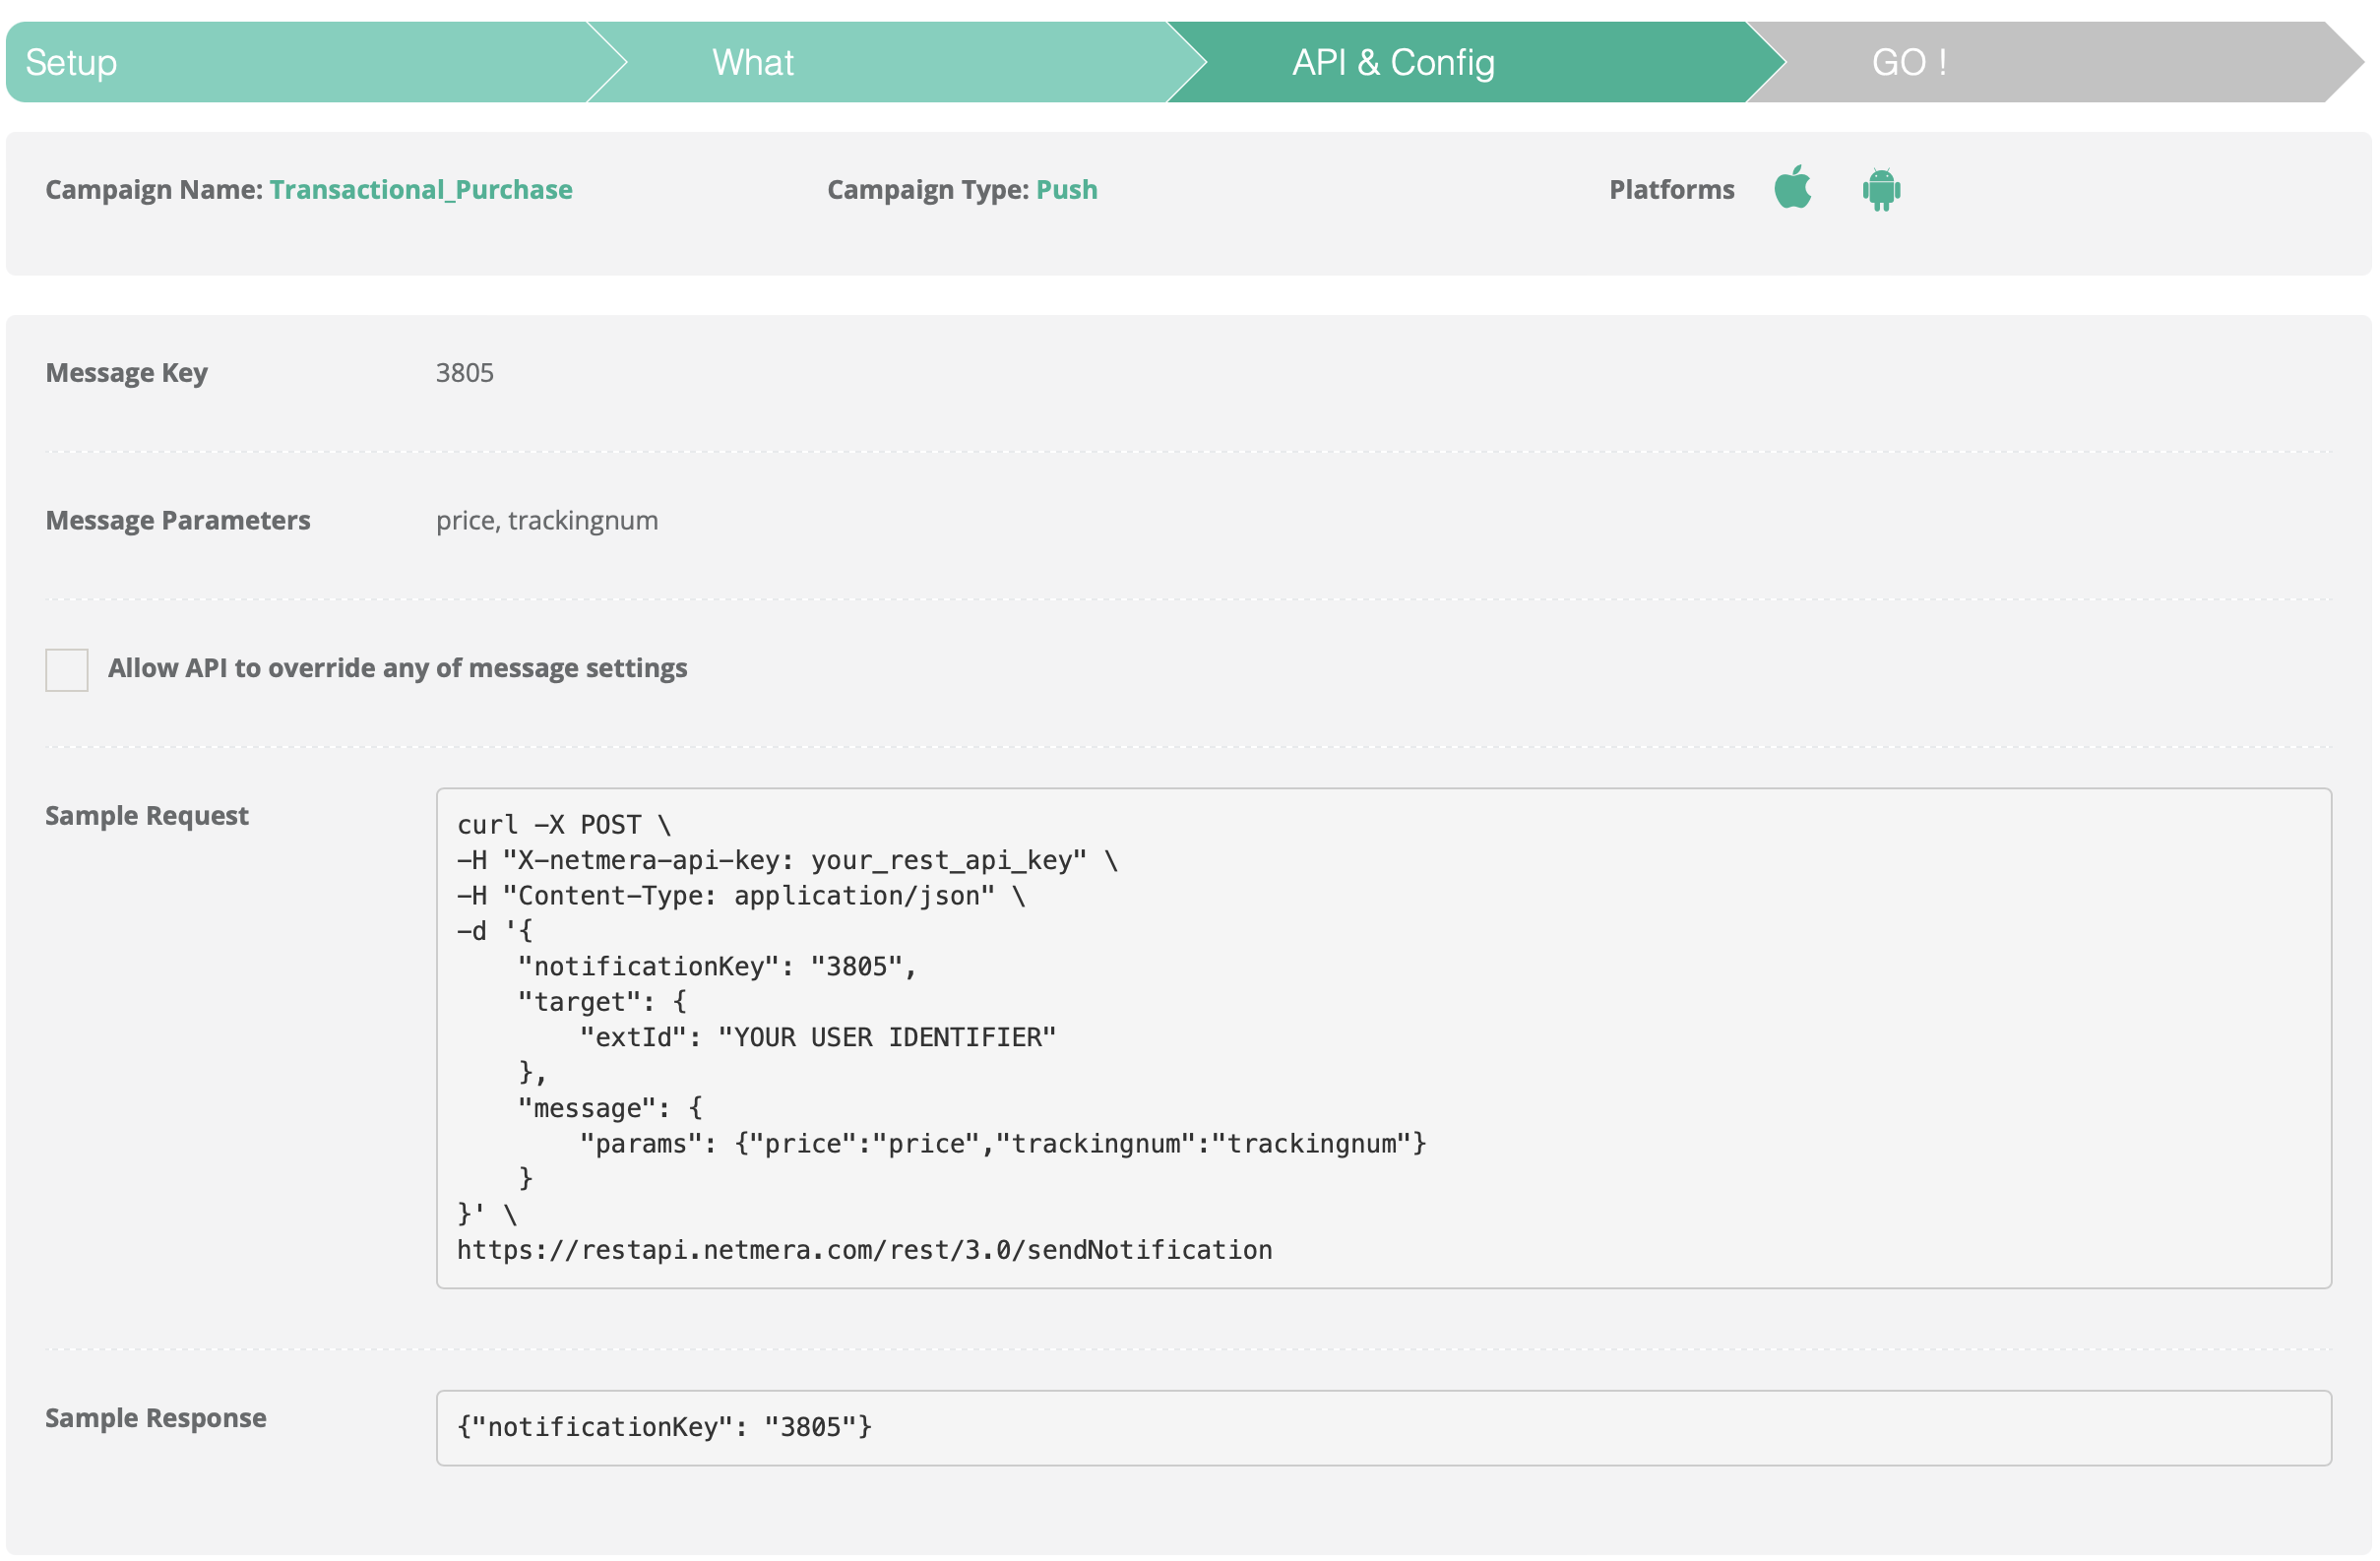Click the sendNotification URL in sample request
The image size is (2380, 1561).
click(864, 1249)
